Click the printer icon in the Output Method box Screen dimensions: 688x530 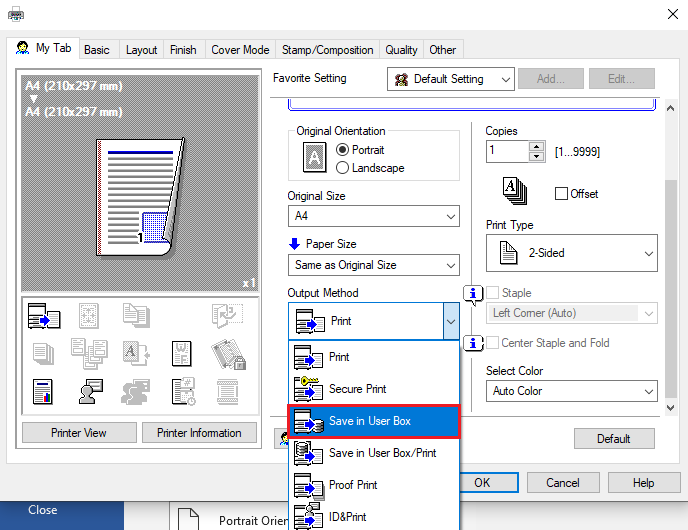(x=310, y=321)
